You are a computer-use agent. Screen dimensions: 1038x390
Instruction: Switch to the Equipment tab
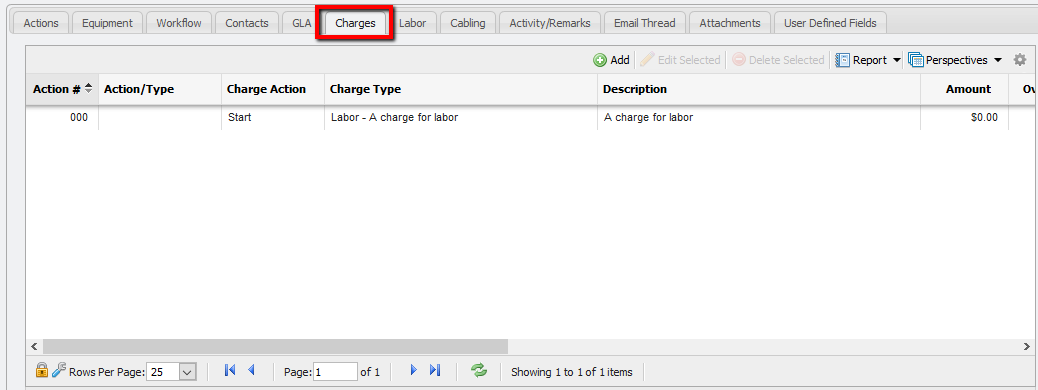coord(107,23)
